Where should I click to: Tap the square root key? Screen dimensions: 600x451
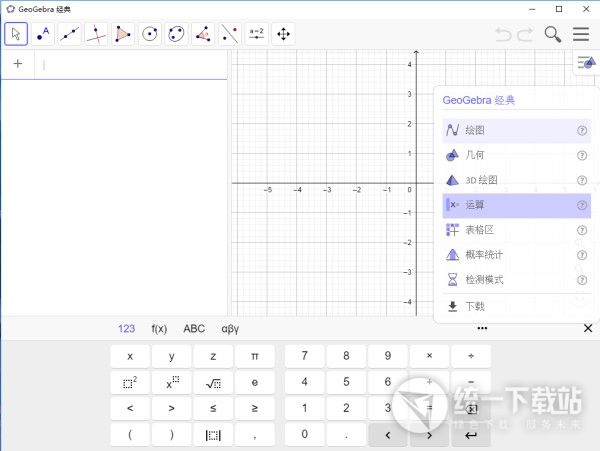pyautogui.click(x=213, y=382)
